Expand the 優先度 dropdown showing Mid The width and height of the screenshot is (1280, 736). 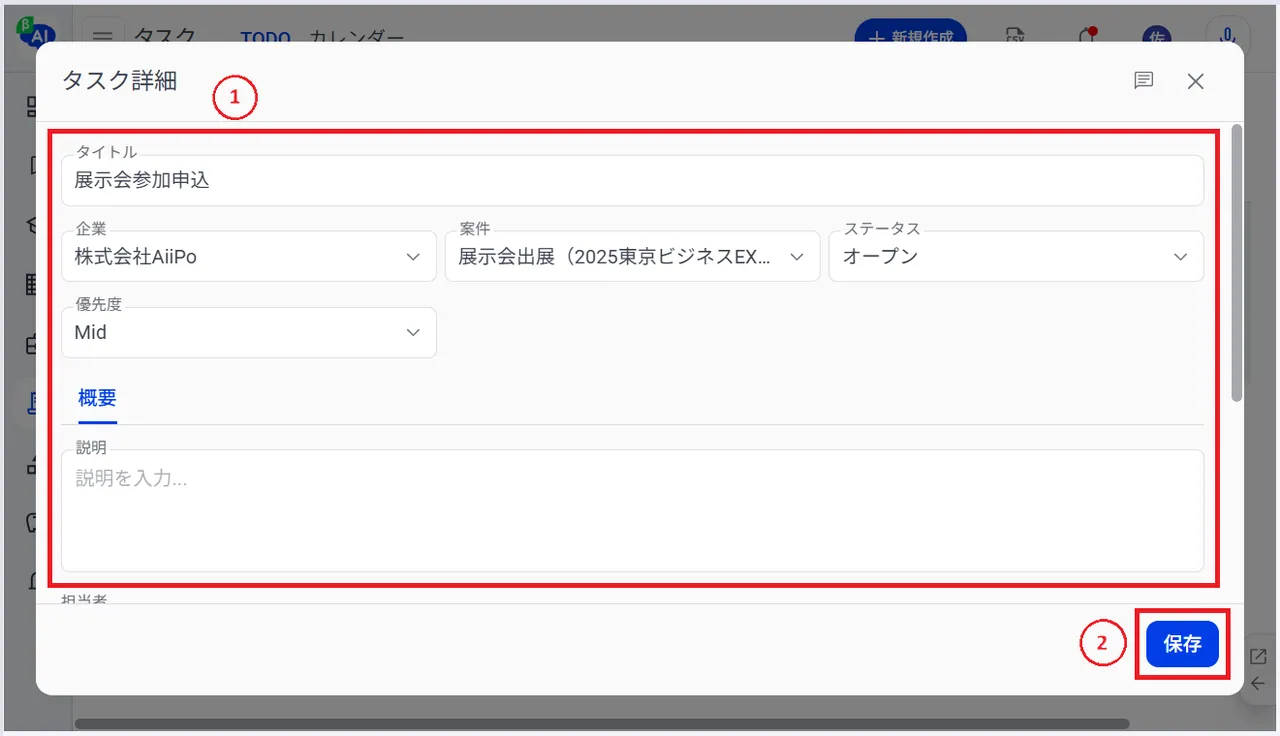(249, 333)
